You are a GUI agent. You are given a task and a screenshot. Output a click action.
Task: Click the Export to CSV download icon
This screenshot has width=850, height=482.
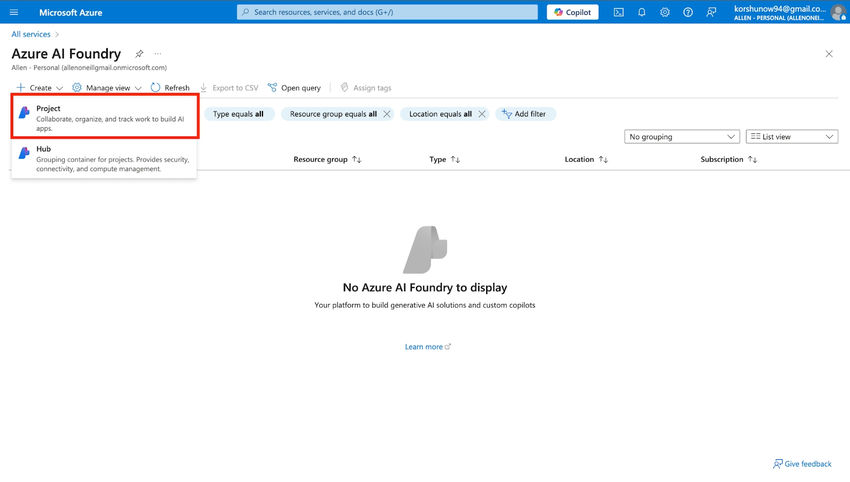[204, 87]
